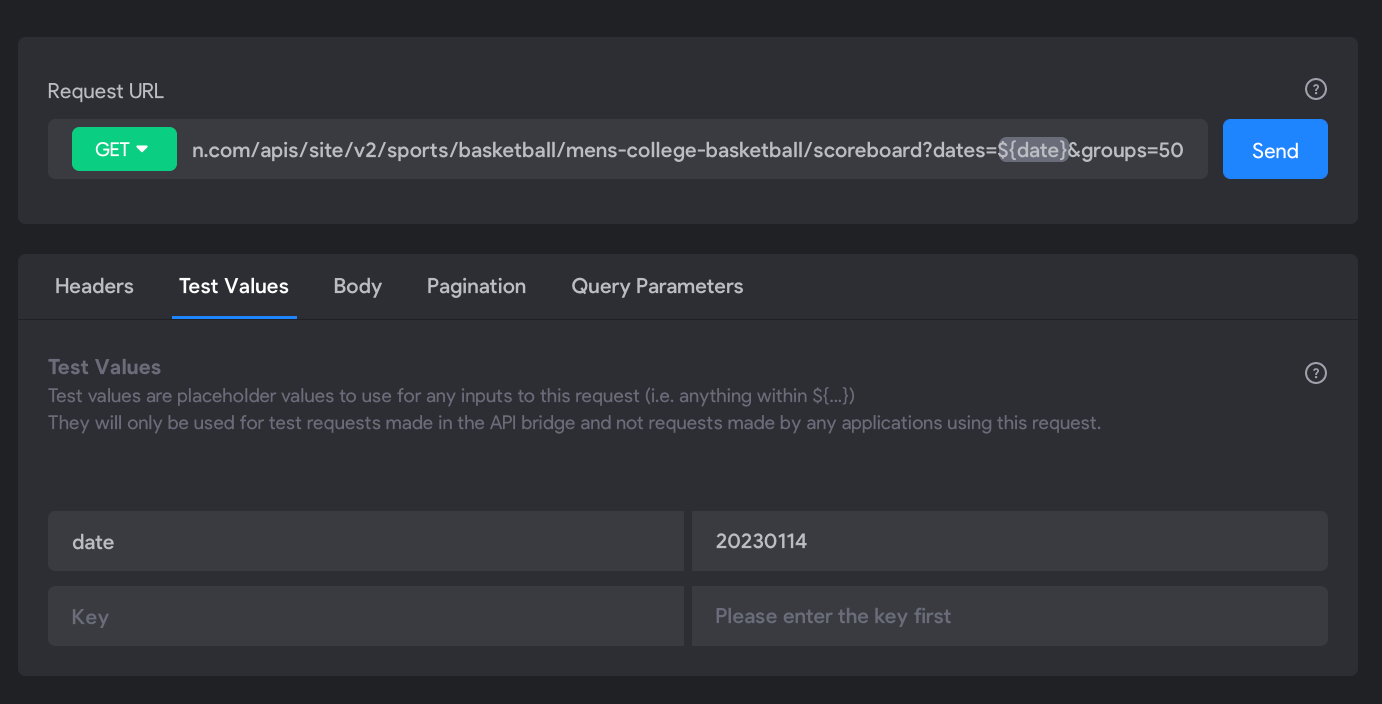The image size is (1382, 704).
Task: Select the Test Values tab
Action: [234, 286]
